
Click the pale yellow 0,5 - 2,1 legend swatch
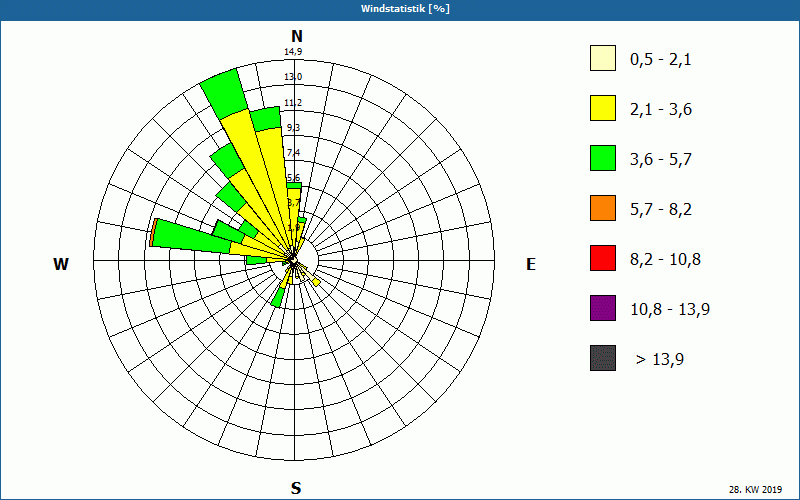(603, 58)
